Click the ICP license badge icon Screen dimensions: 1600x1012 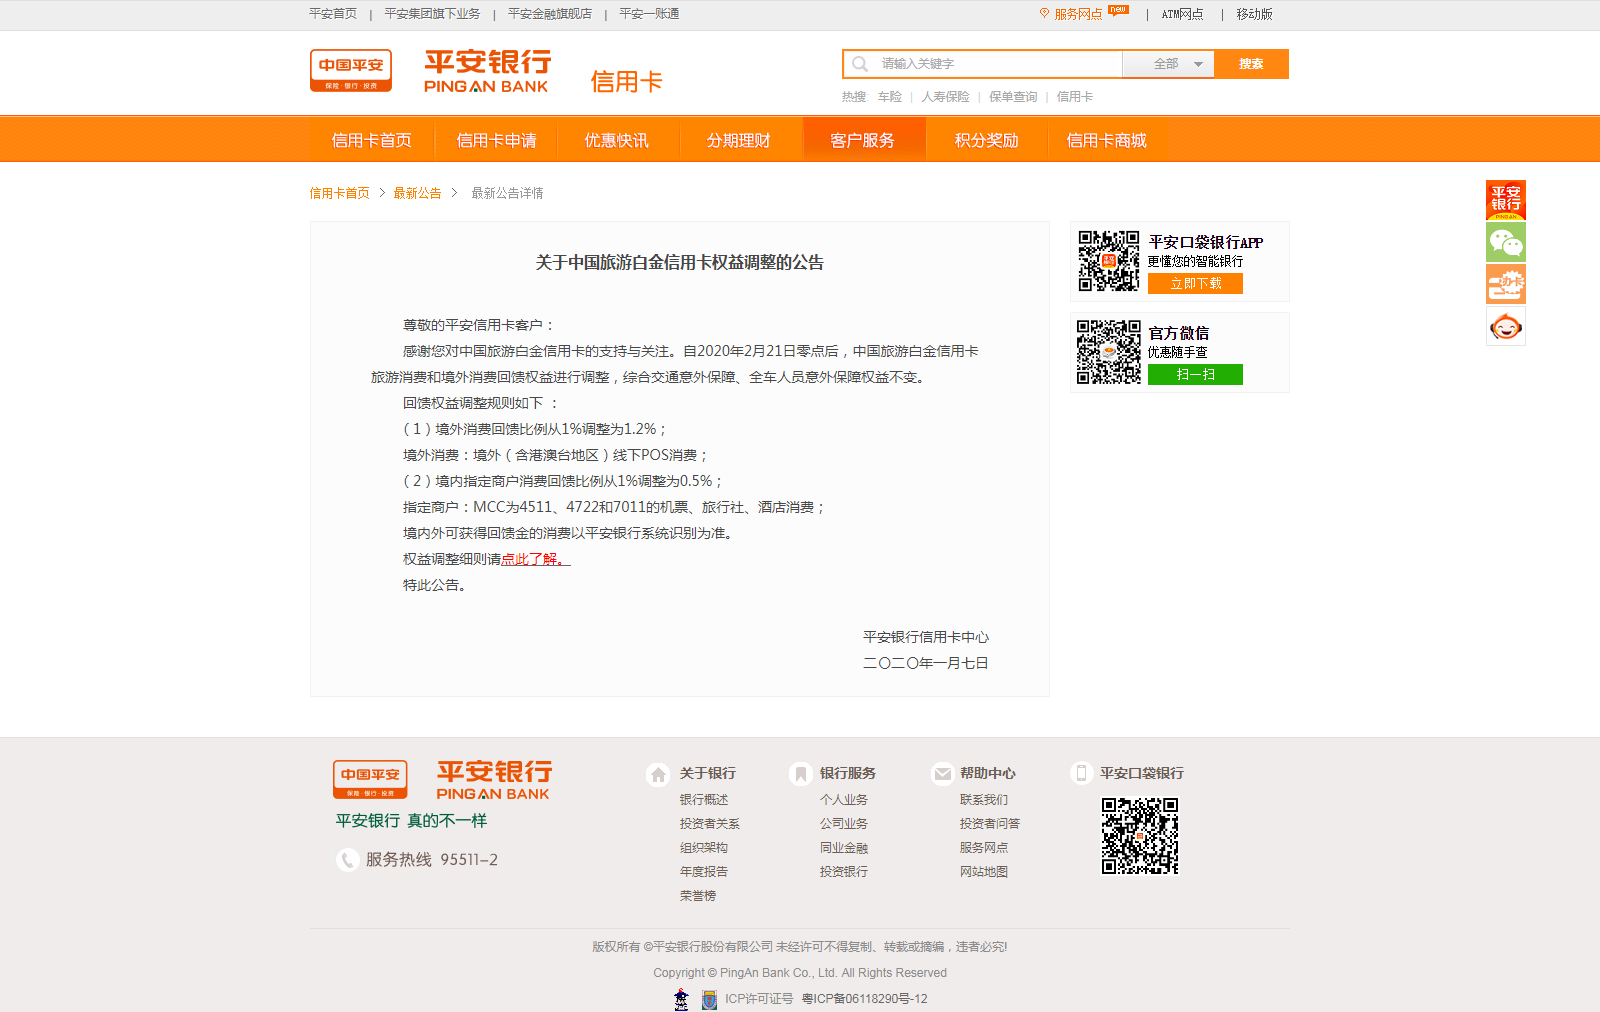pos(709,999)
